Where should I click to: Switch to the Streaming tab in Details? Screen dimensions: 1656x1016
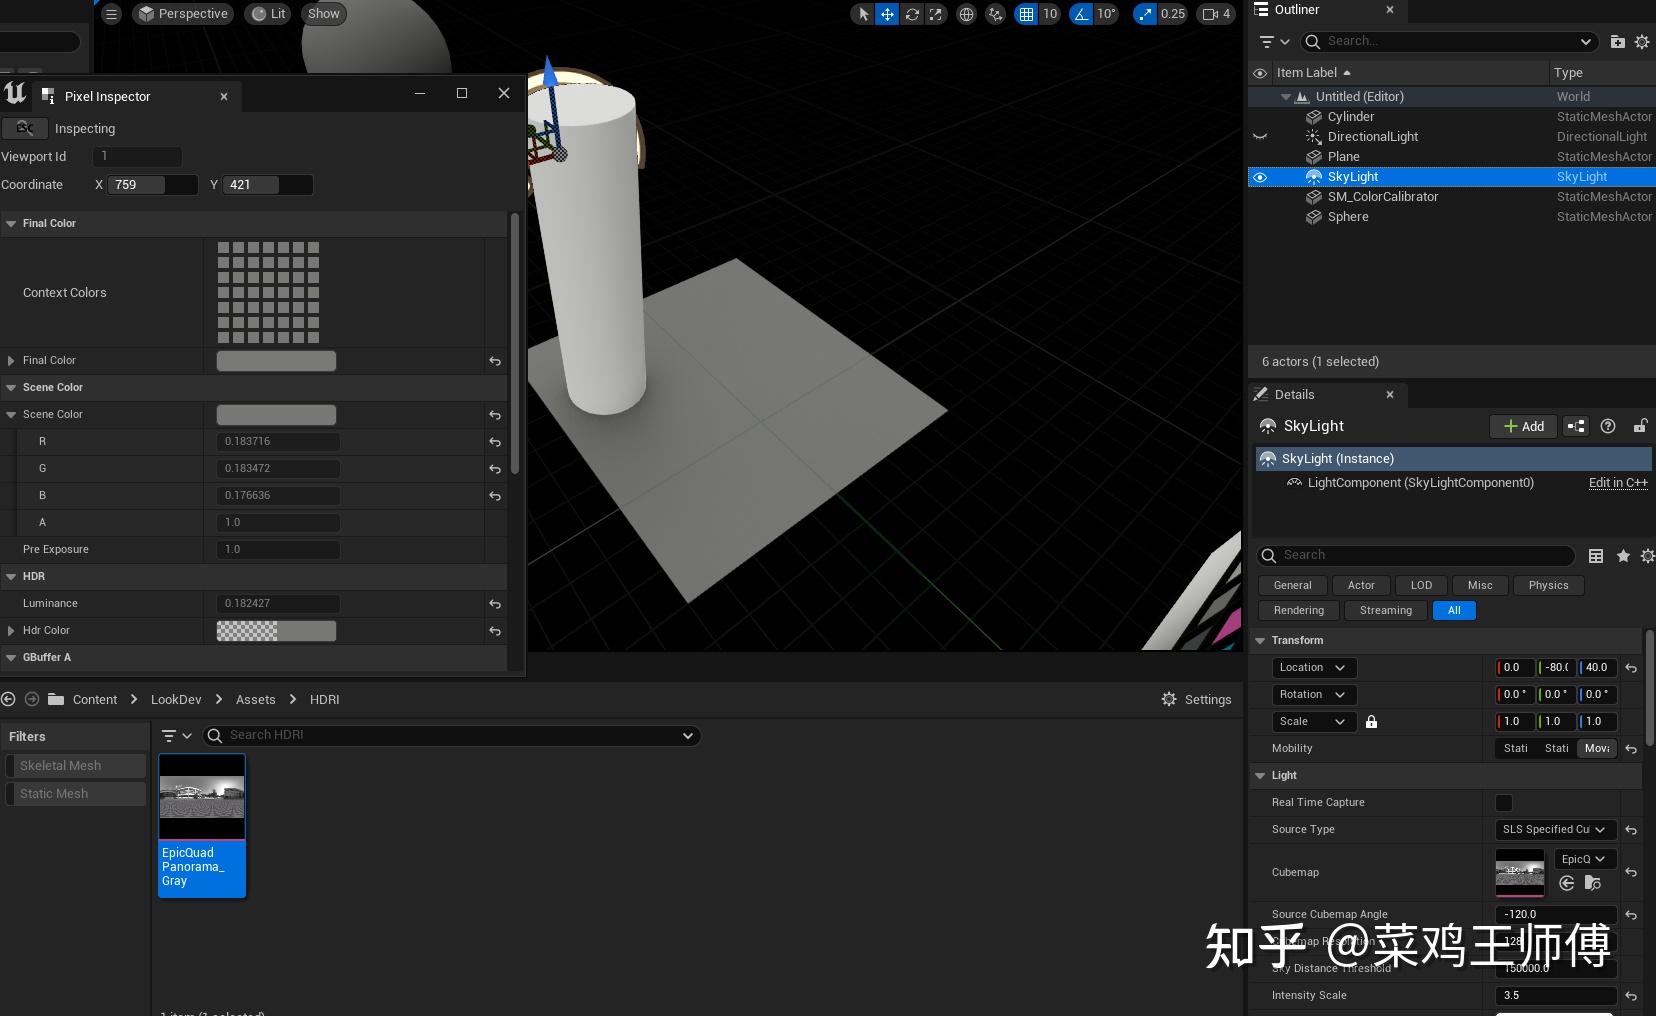click(x=1385, y=610)
